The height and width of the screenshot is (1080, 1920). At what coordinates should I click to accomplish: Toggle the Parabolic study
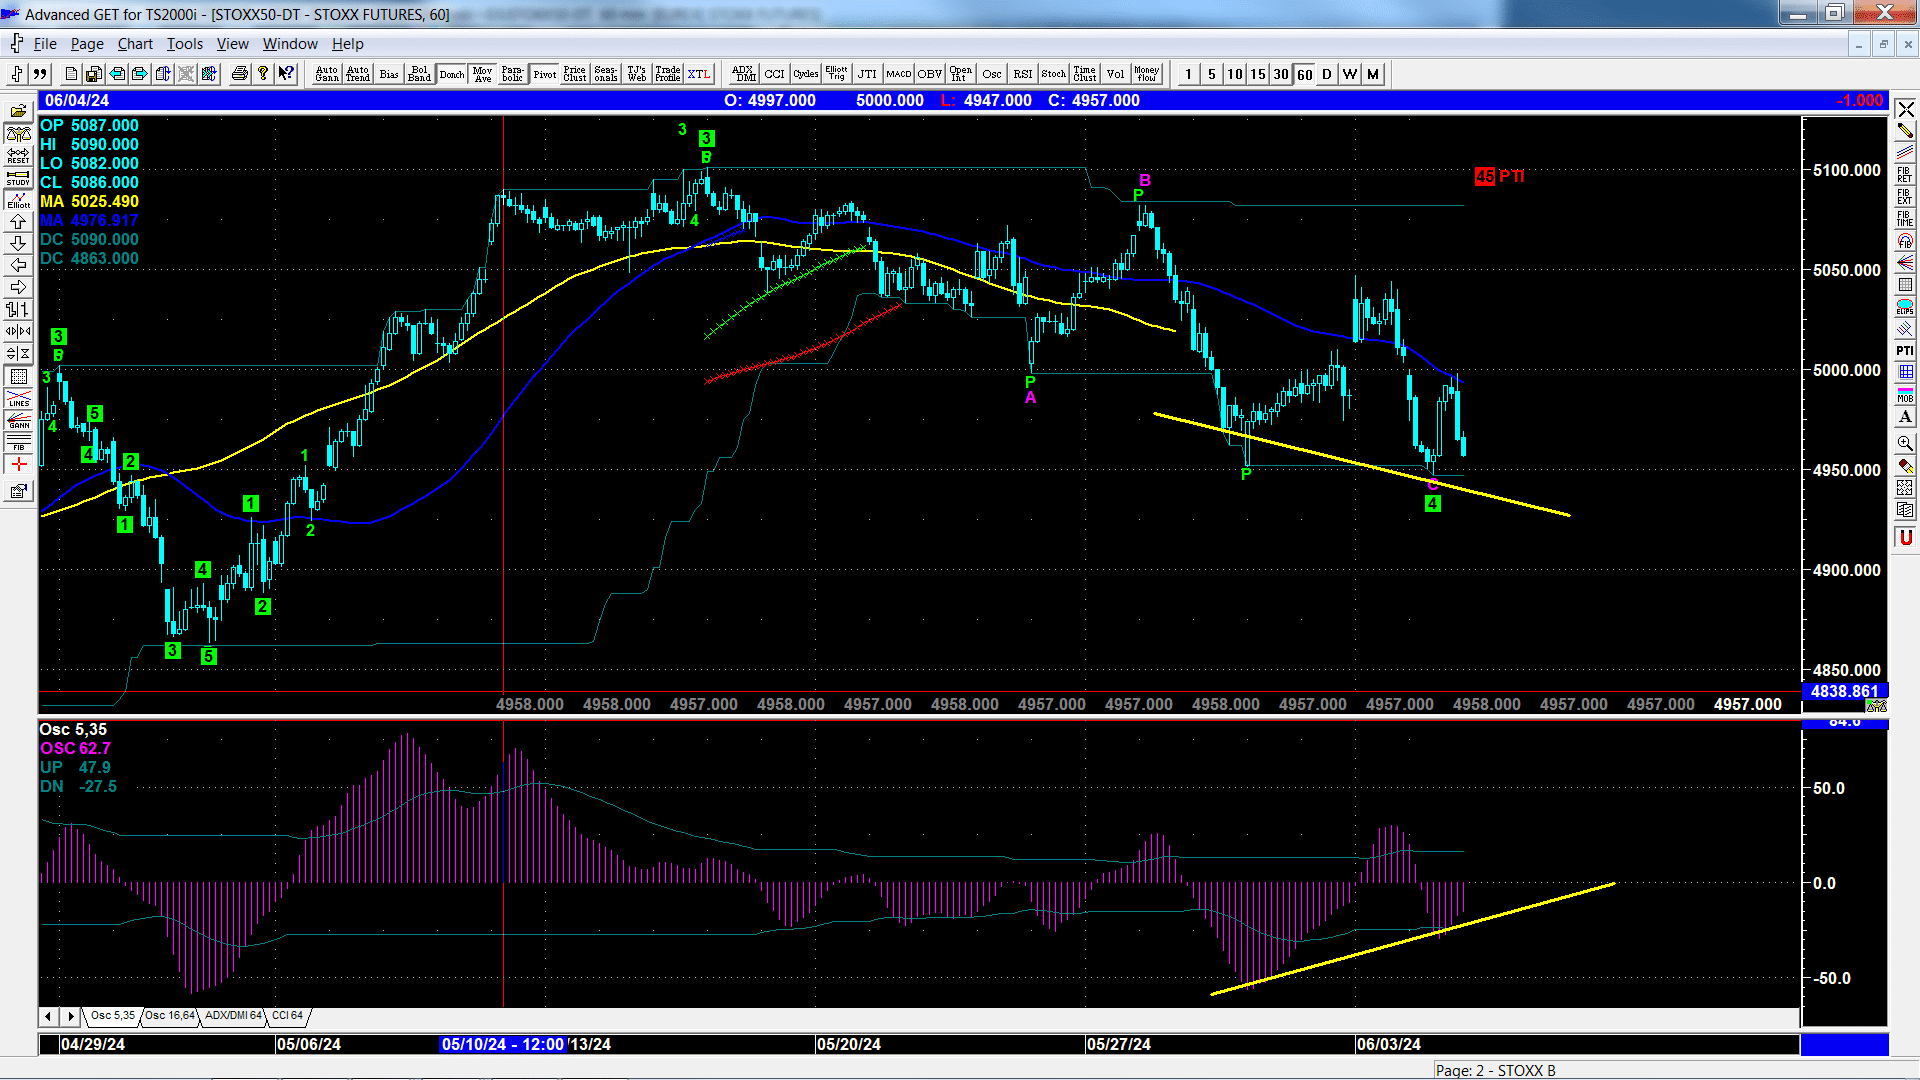(513, 74)
